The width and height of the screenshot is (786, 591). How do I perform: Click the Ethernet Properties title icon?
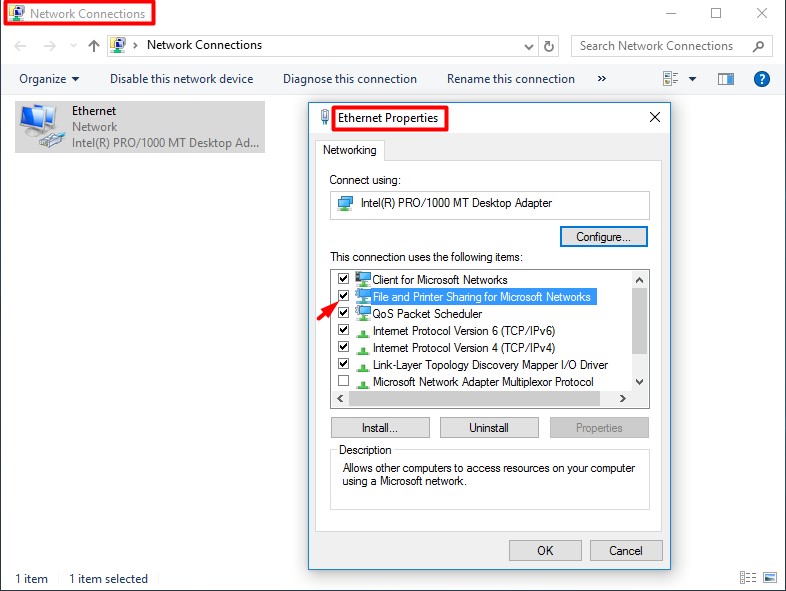coord(325,117)
